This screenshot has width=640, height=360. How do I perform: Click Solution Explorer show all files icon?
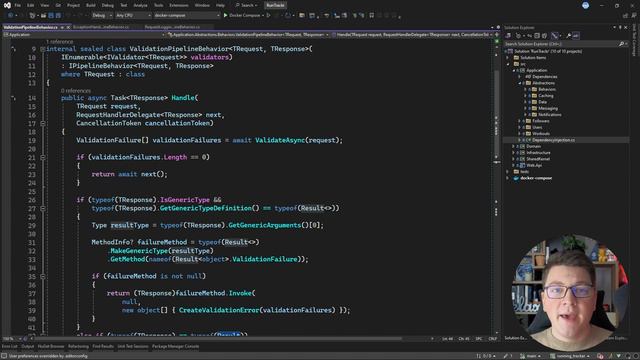pyautogui.click(x=544, y=36)
